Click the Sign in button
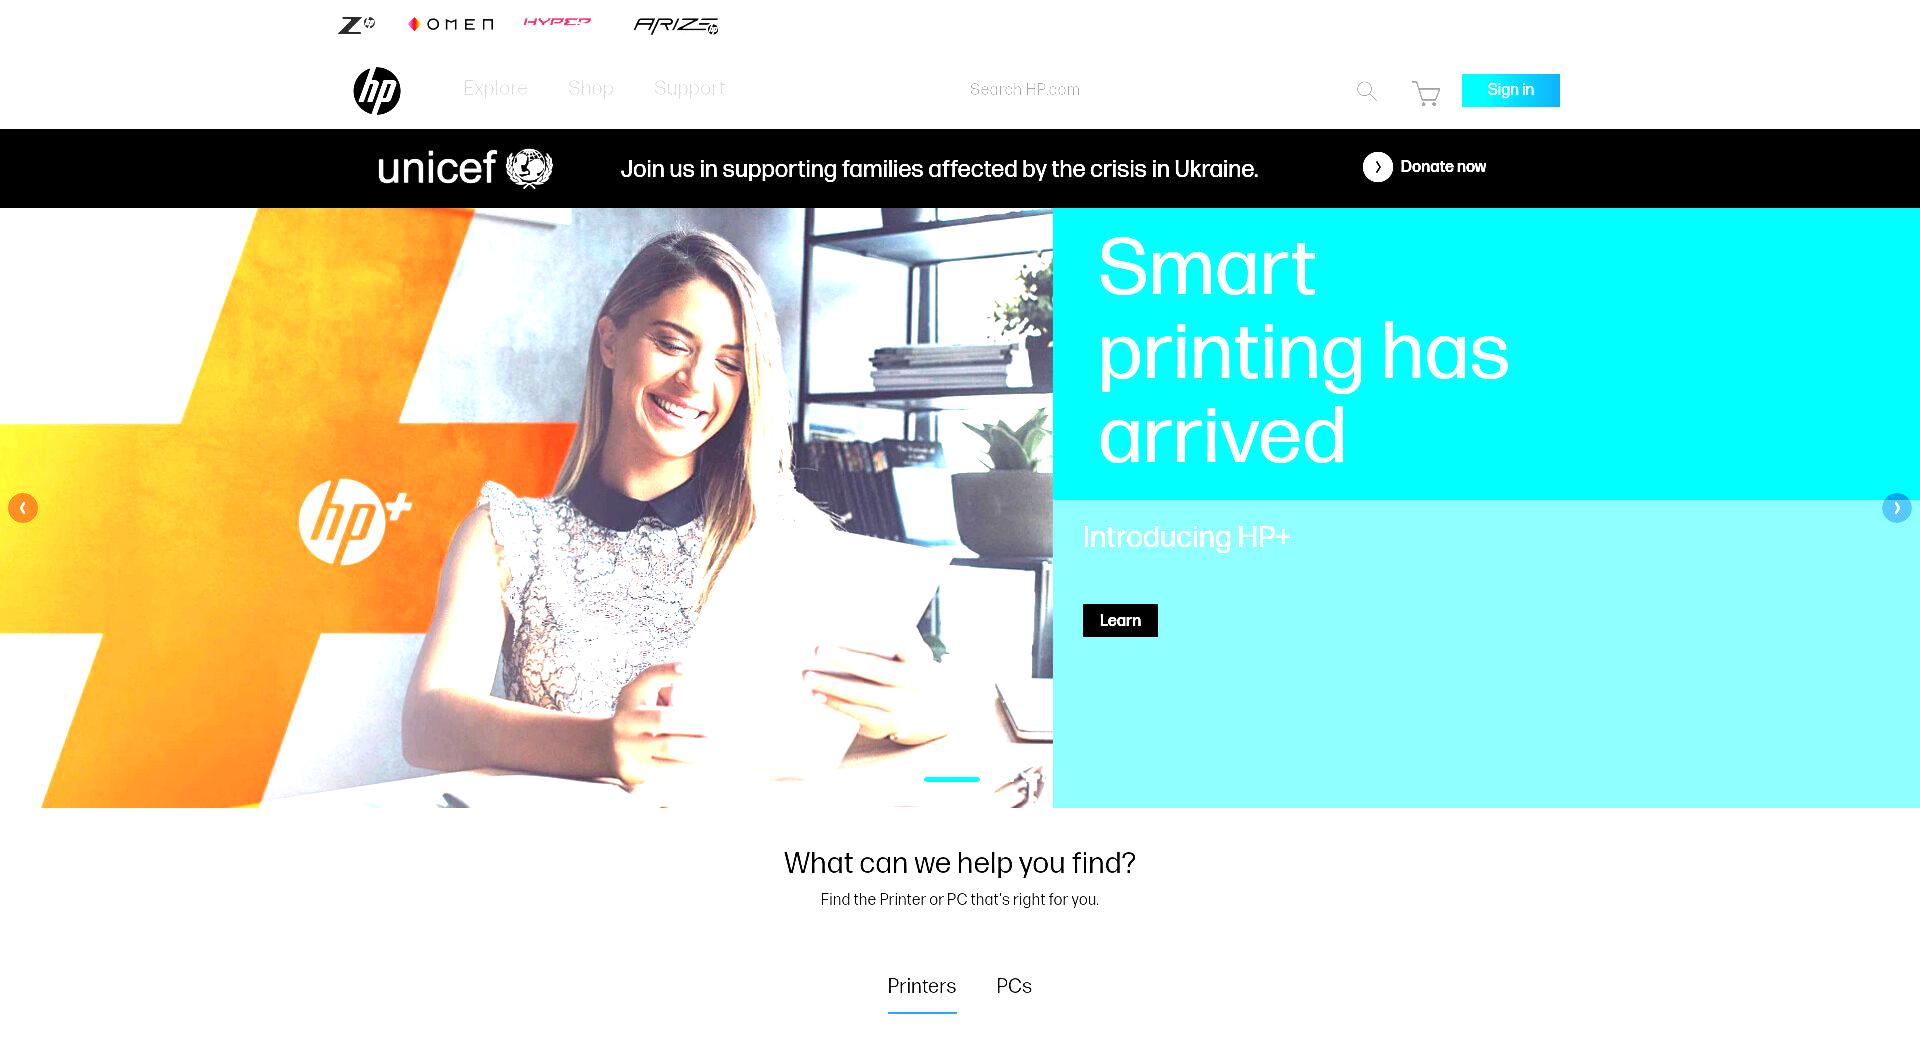This screenshot has width=1920, height=1050. (x=1510, y=90)
